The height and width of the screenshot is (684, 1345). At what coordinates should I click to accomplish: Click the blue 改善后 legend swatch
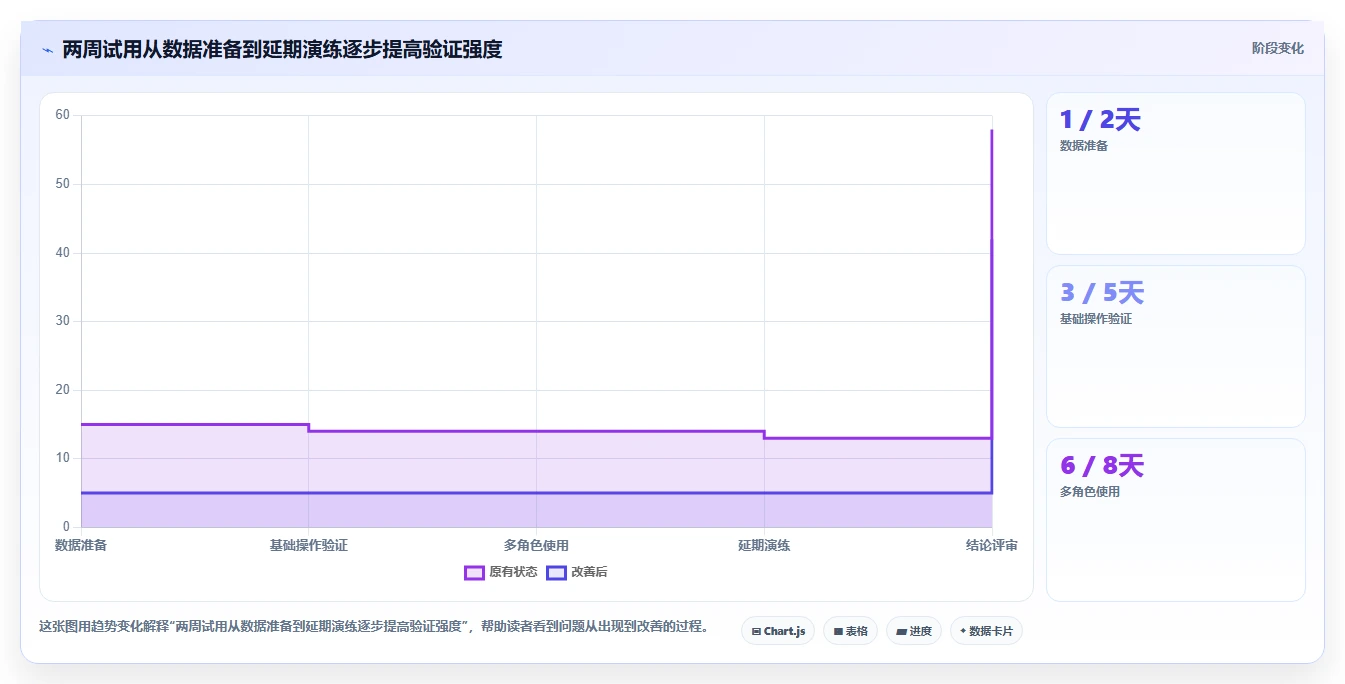[556, 572]
